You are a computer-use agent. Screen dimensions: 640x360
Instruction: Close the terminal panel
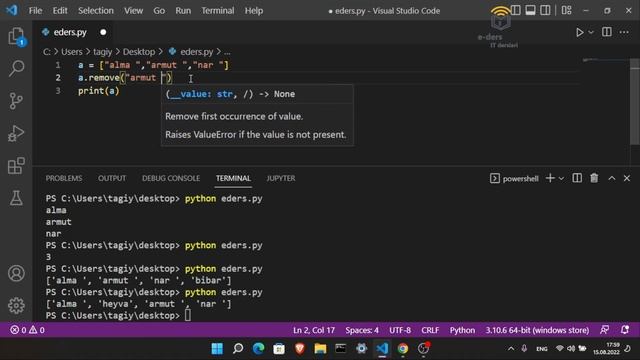point(627,178)
